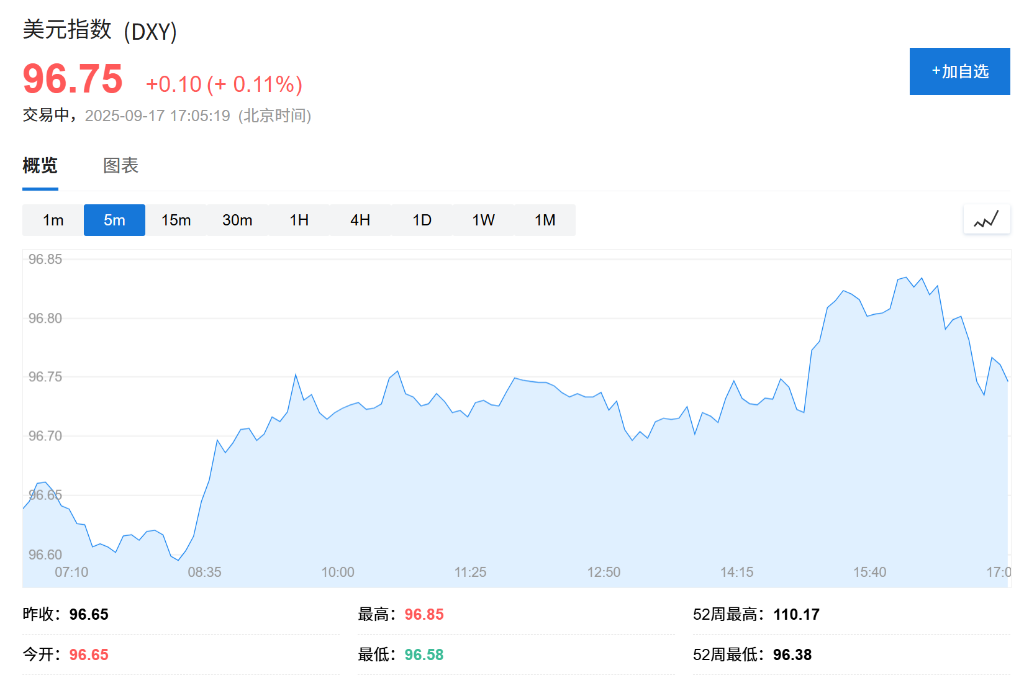
Task: Click the 15:40 time axis label
Action: pos(870,572)
